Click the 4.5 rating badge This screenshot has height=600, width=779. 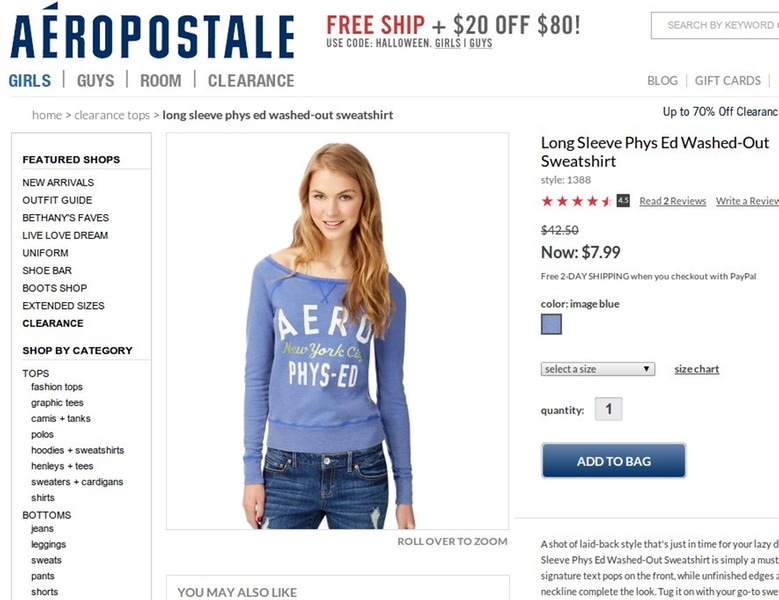click(x=623, y=200)
